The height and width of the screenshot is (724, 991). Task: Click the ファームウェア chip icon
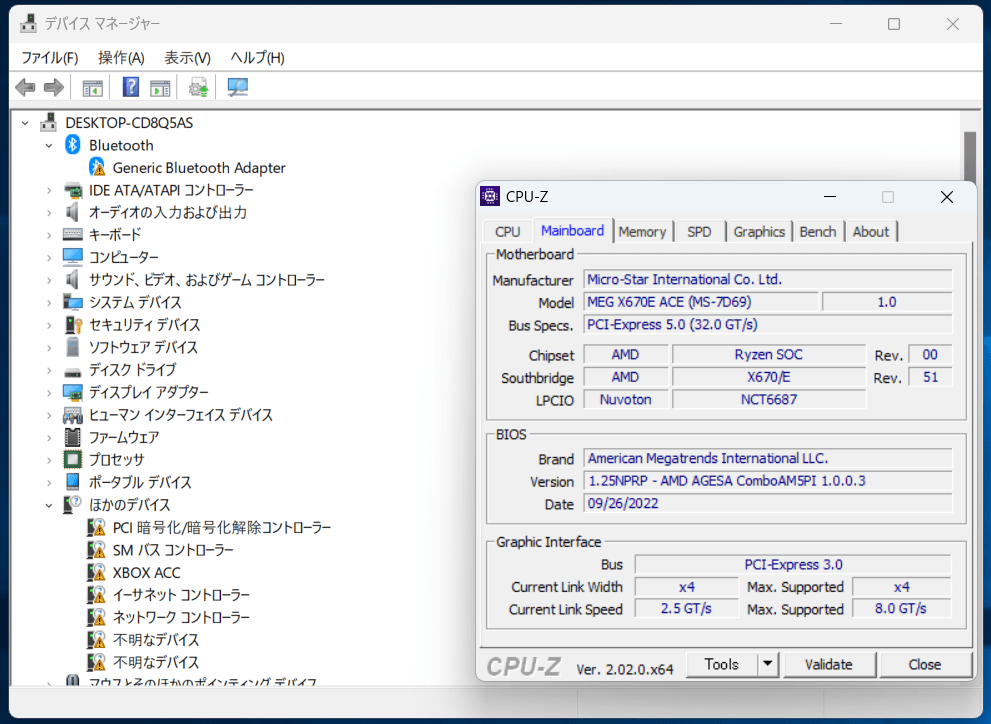click(x=73, y=437)
